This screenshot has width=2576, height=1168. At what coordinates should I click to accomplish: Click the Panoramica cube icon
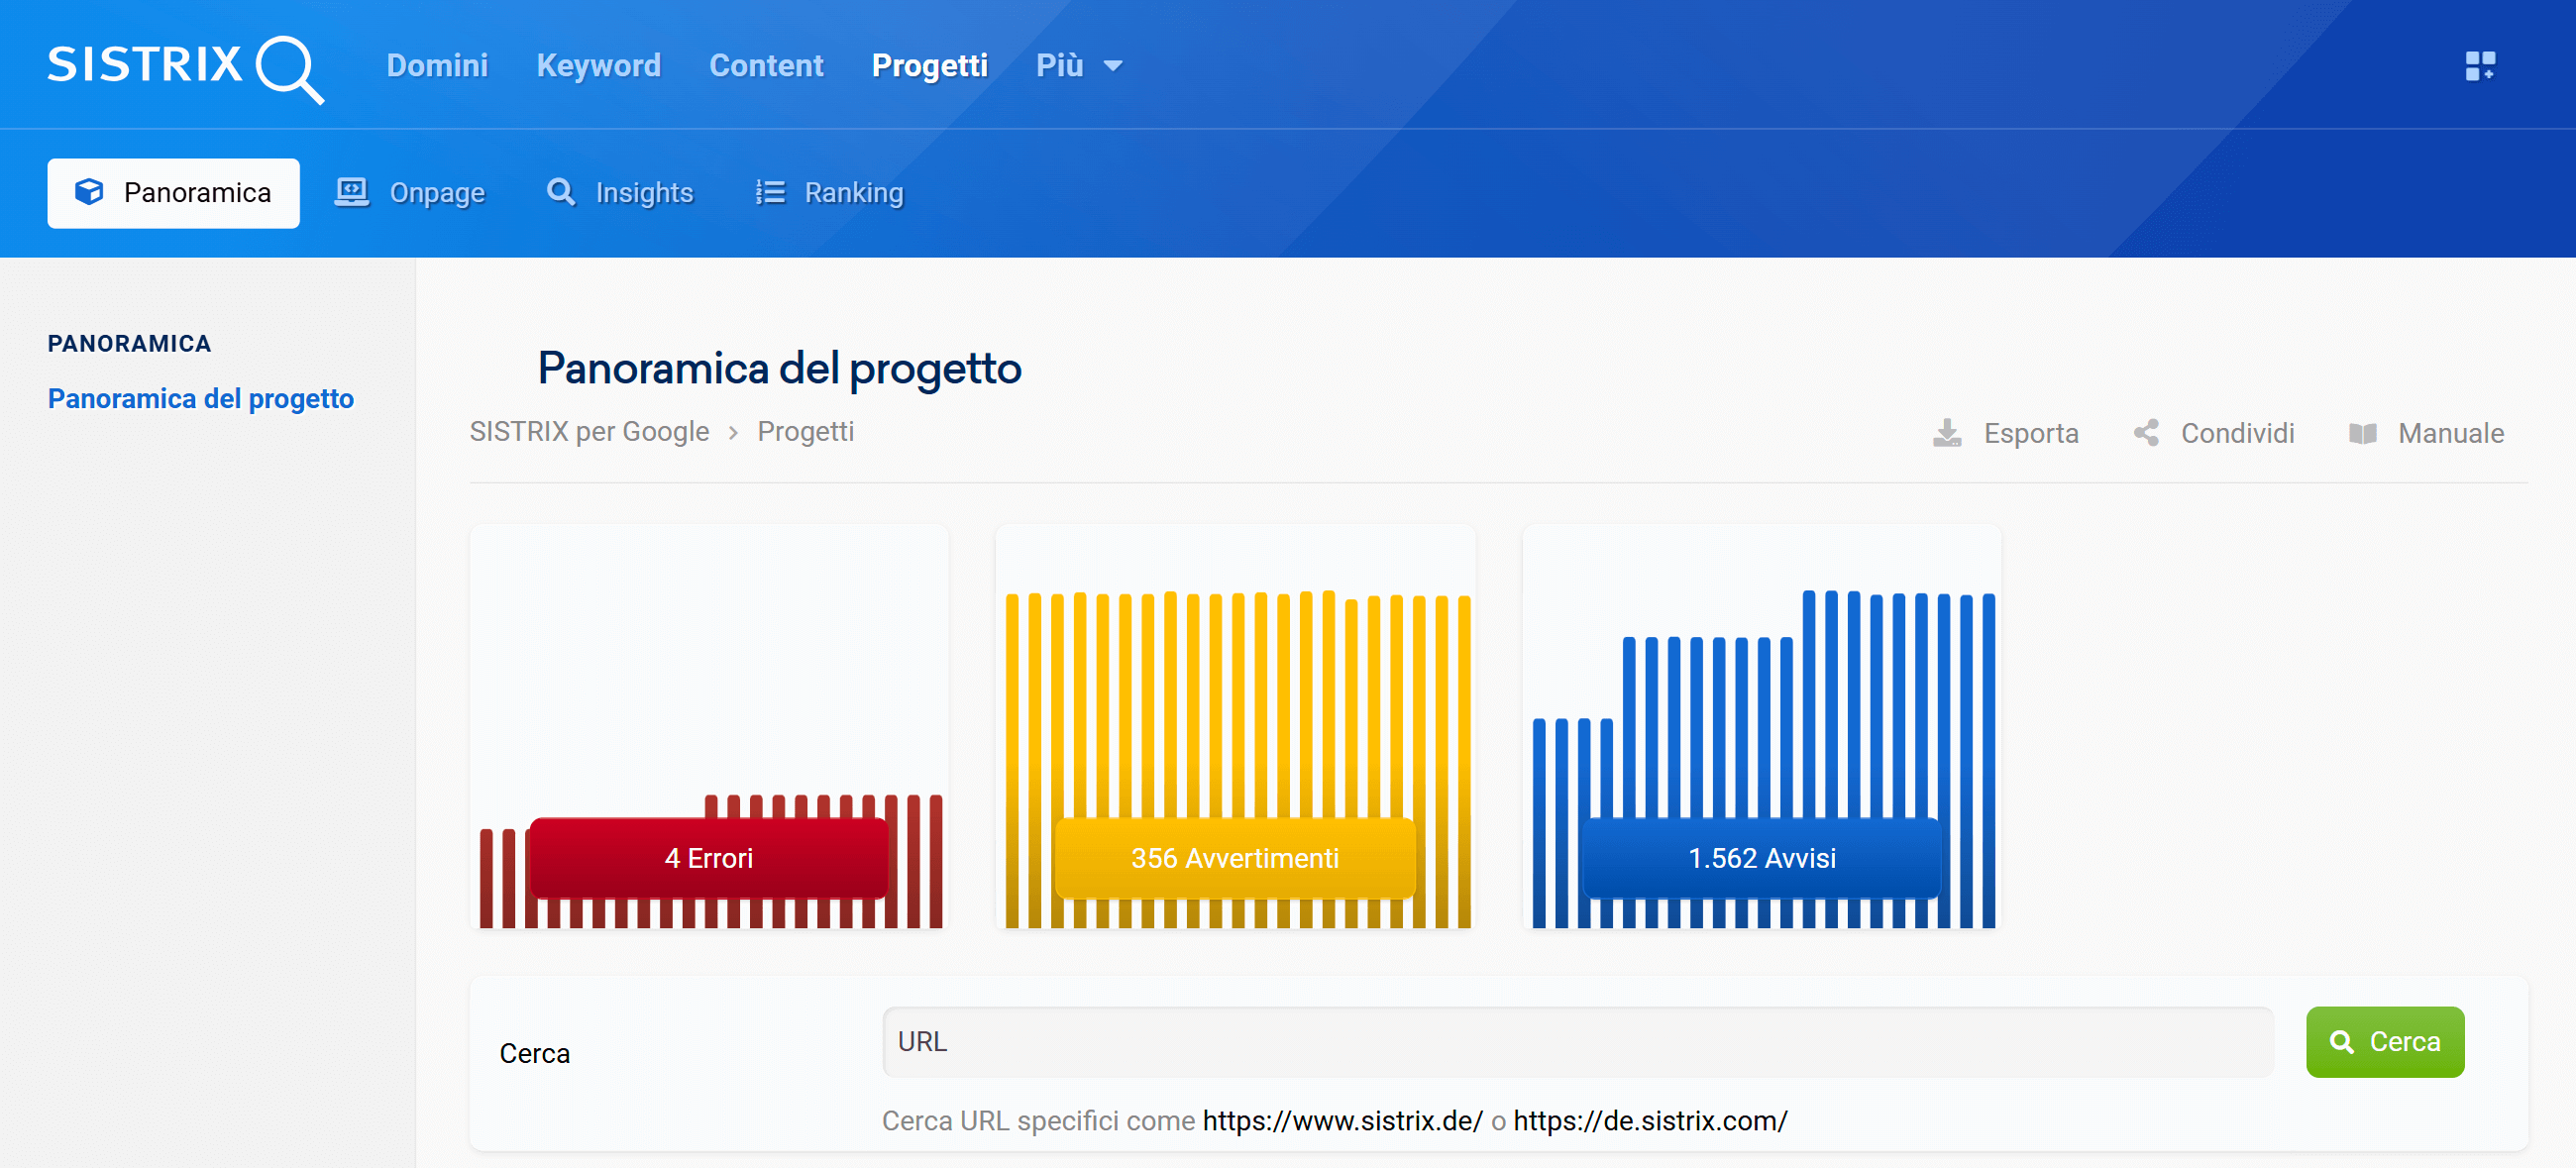[90, 192]
